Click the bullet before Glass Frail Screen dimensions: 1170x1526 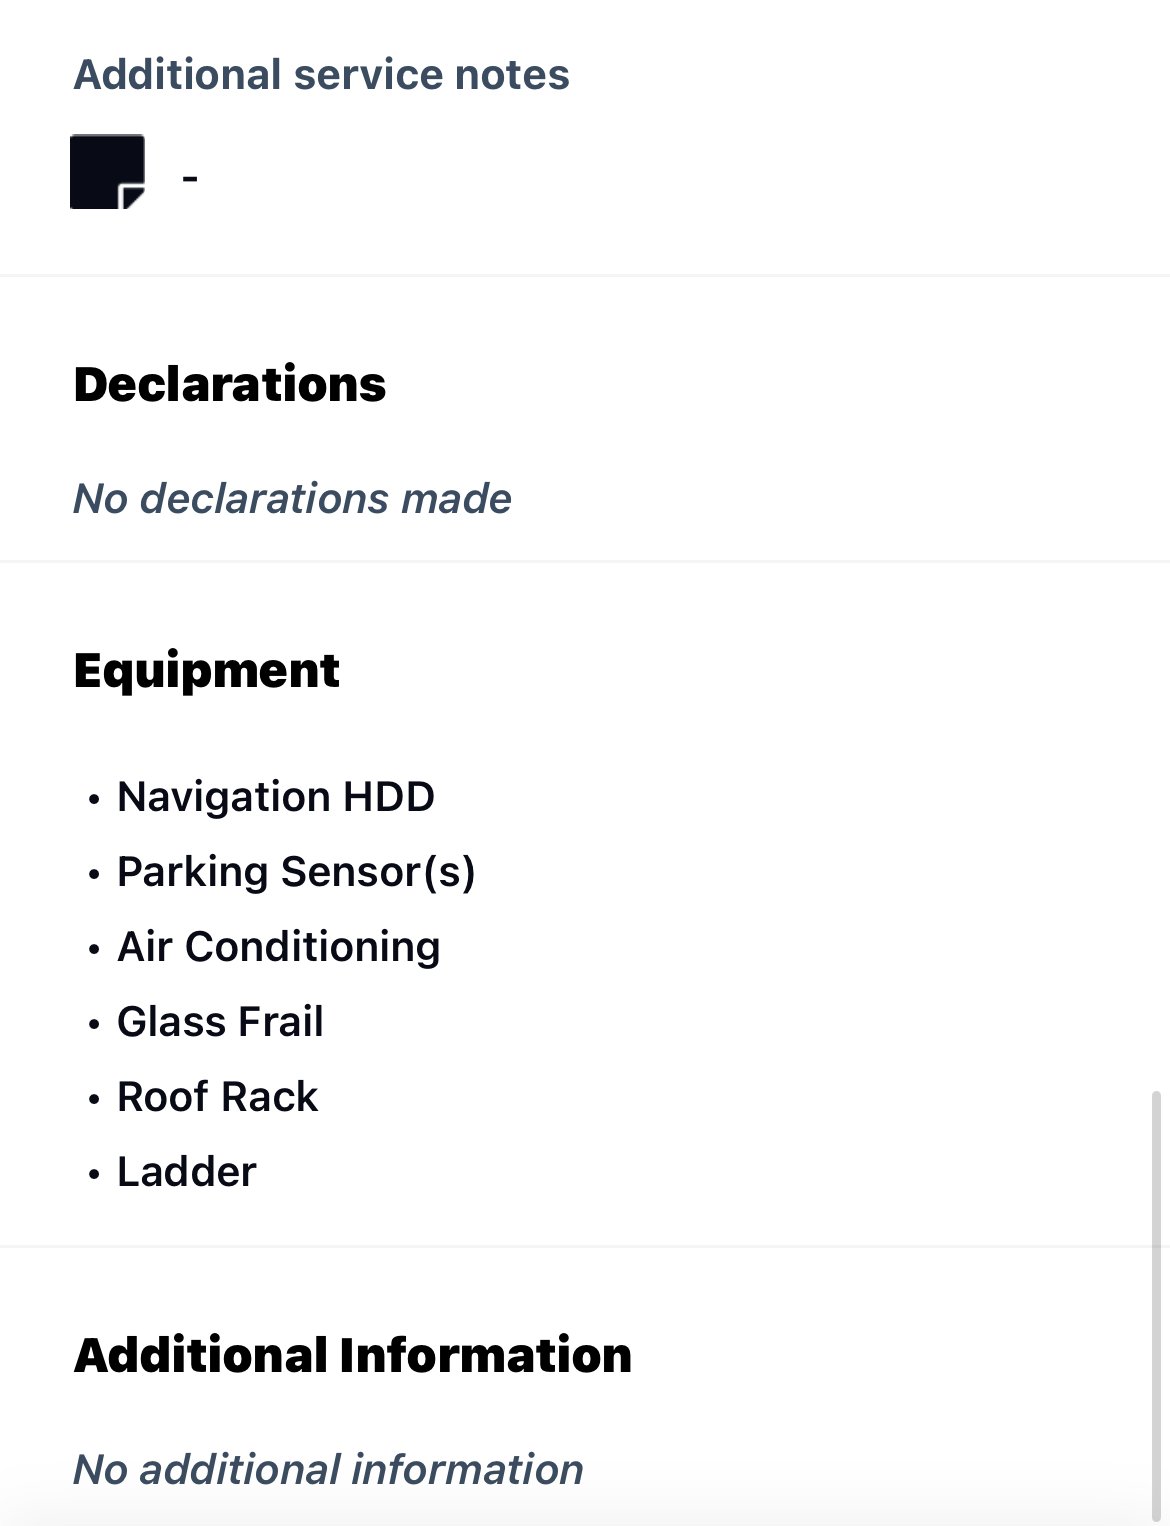(94, 1025)
